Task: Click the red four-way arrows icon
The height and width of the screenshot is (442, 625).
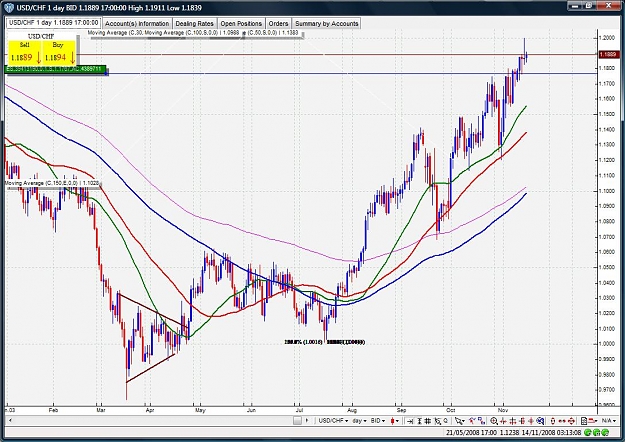Action: tap(571, 421)
